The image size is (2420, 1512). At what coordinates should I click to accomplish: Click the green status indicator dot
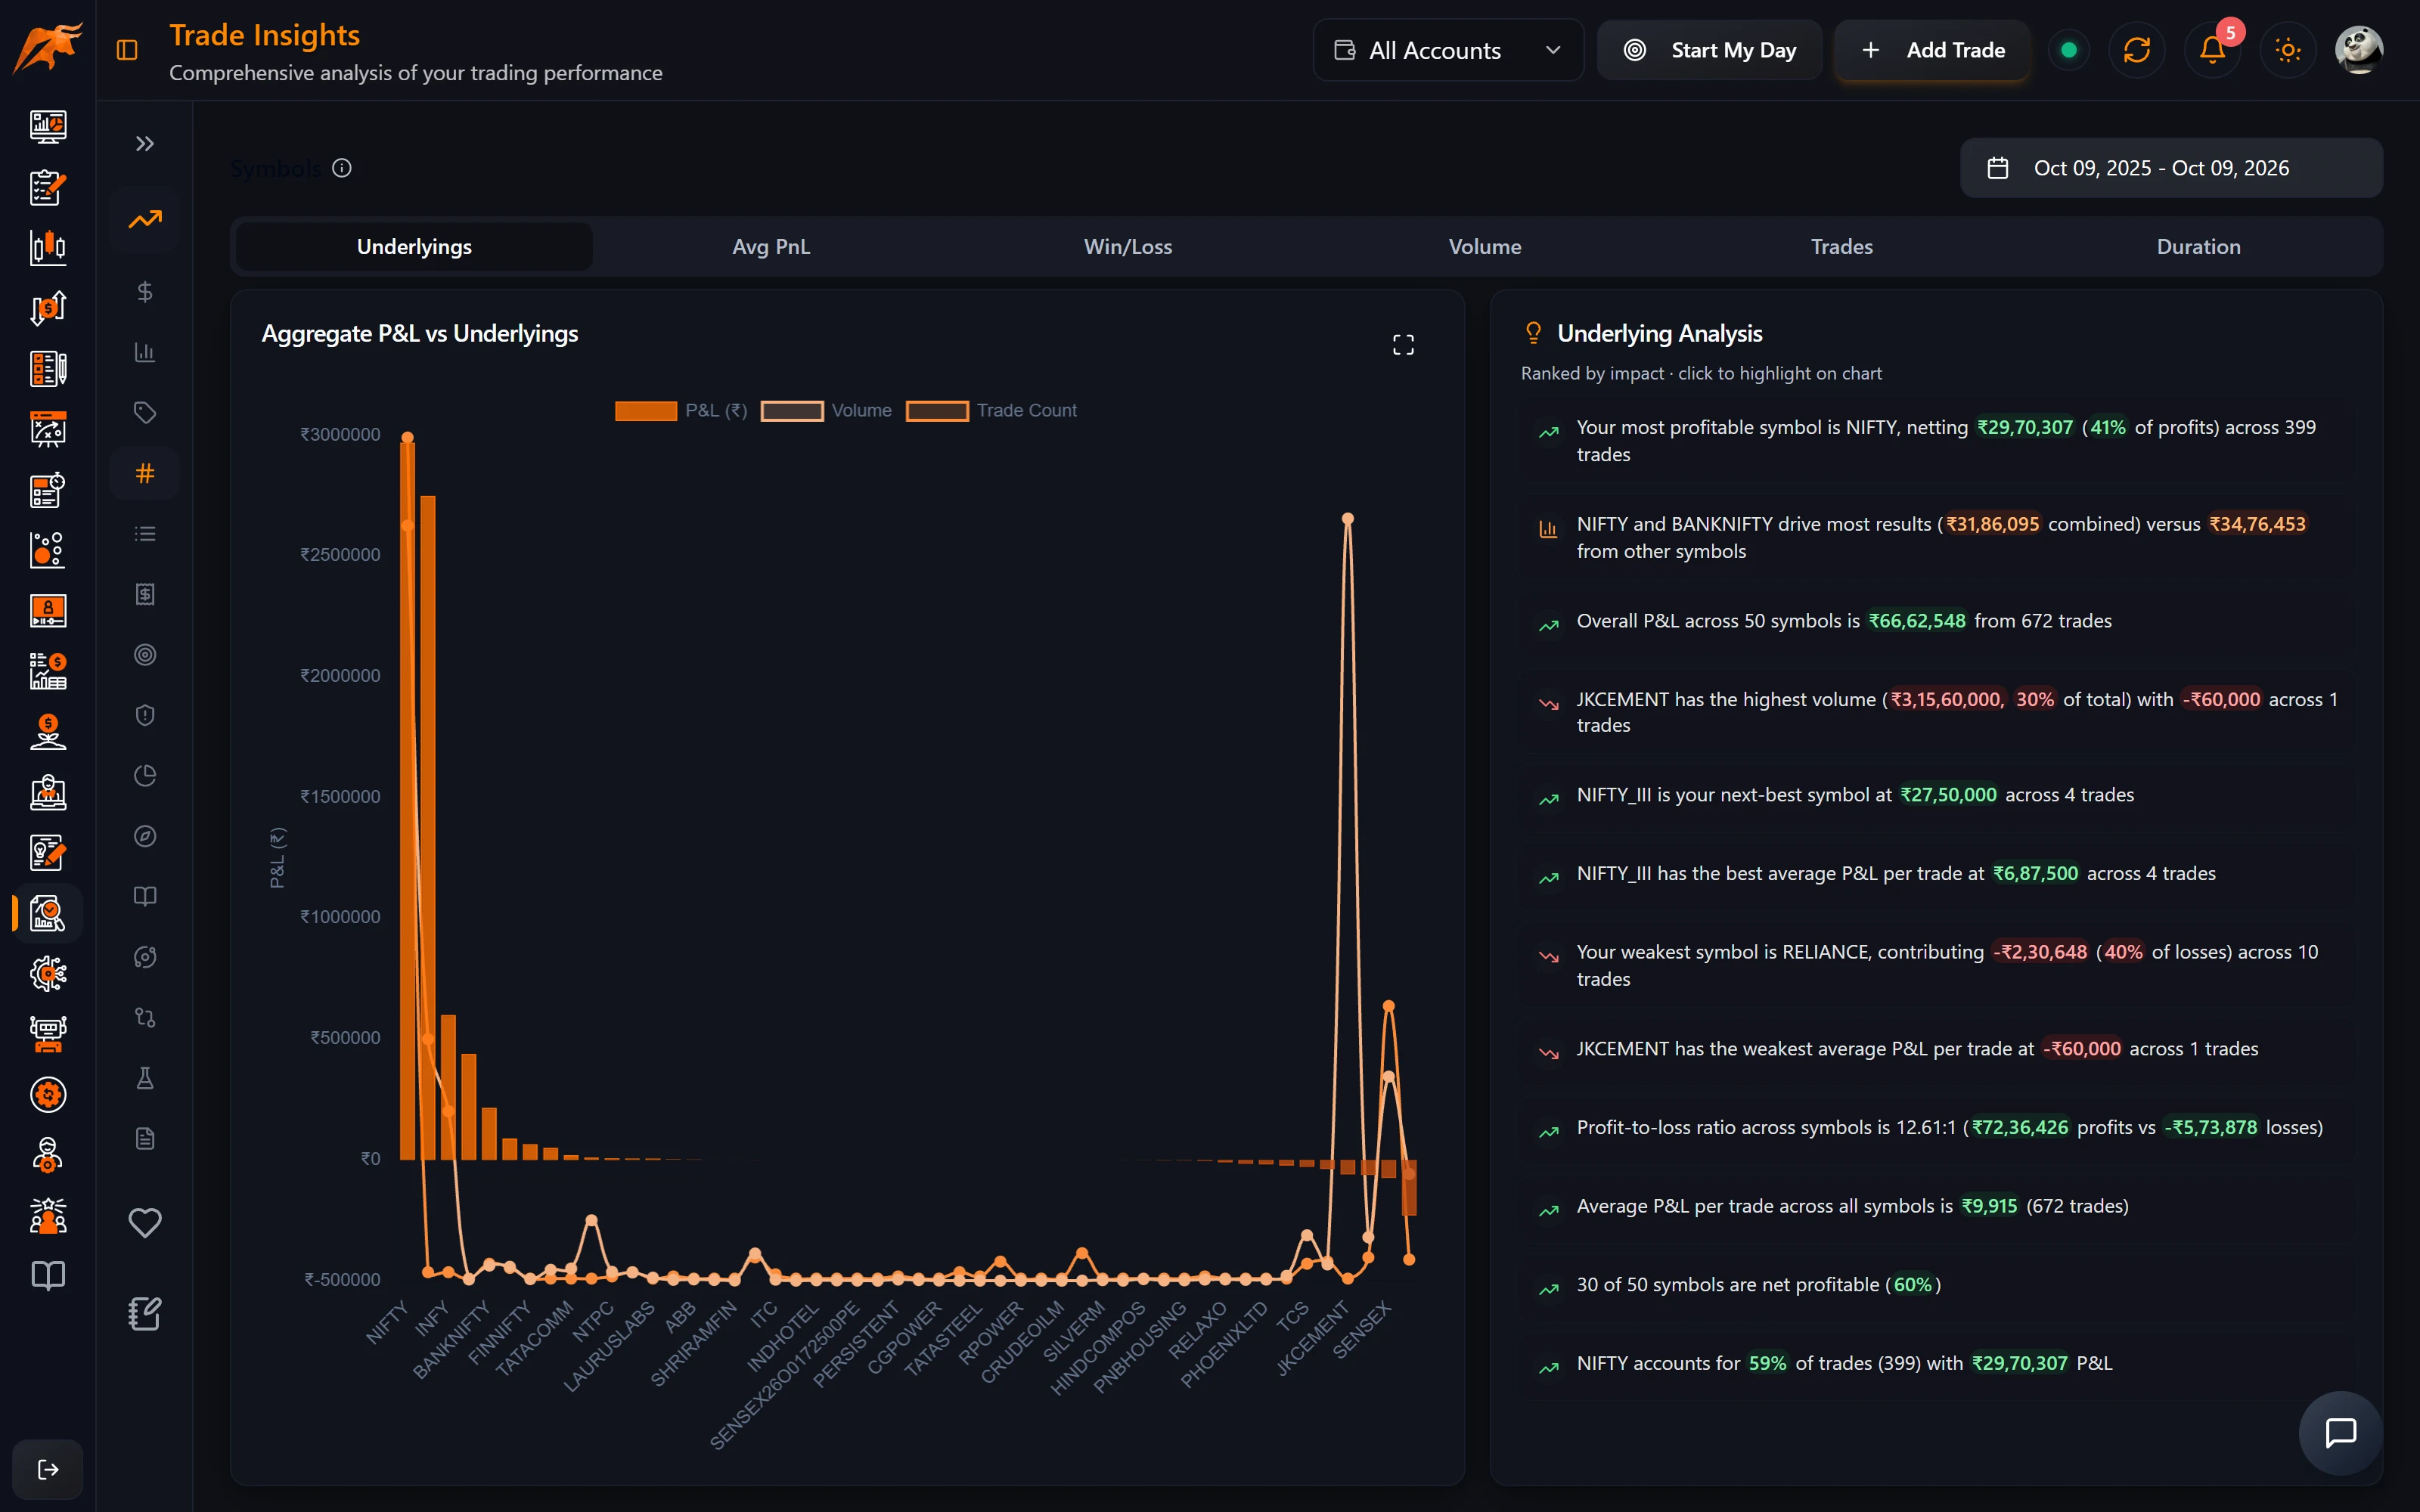tap(2069, 50)
